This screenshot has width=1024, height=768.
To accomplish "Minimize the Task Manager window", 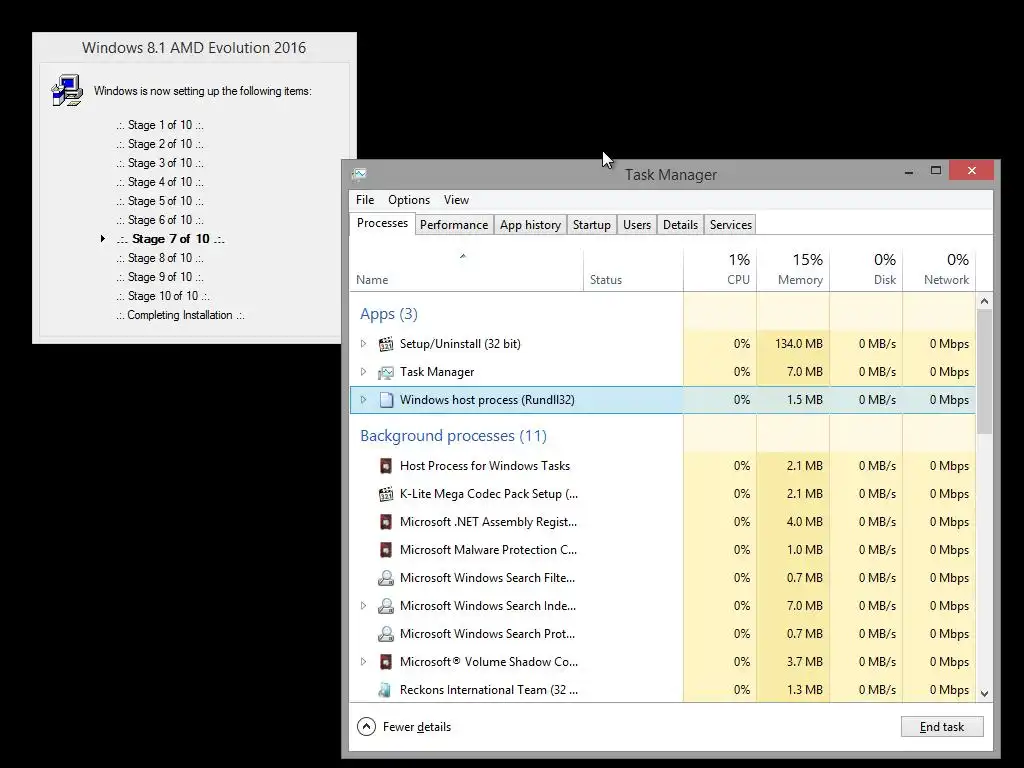I will pyautogui.click(x=908, y=172).
